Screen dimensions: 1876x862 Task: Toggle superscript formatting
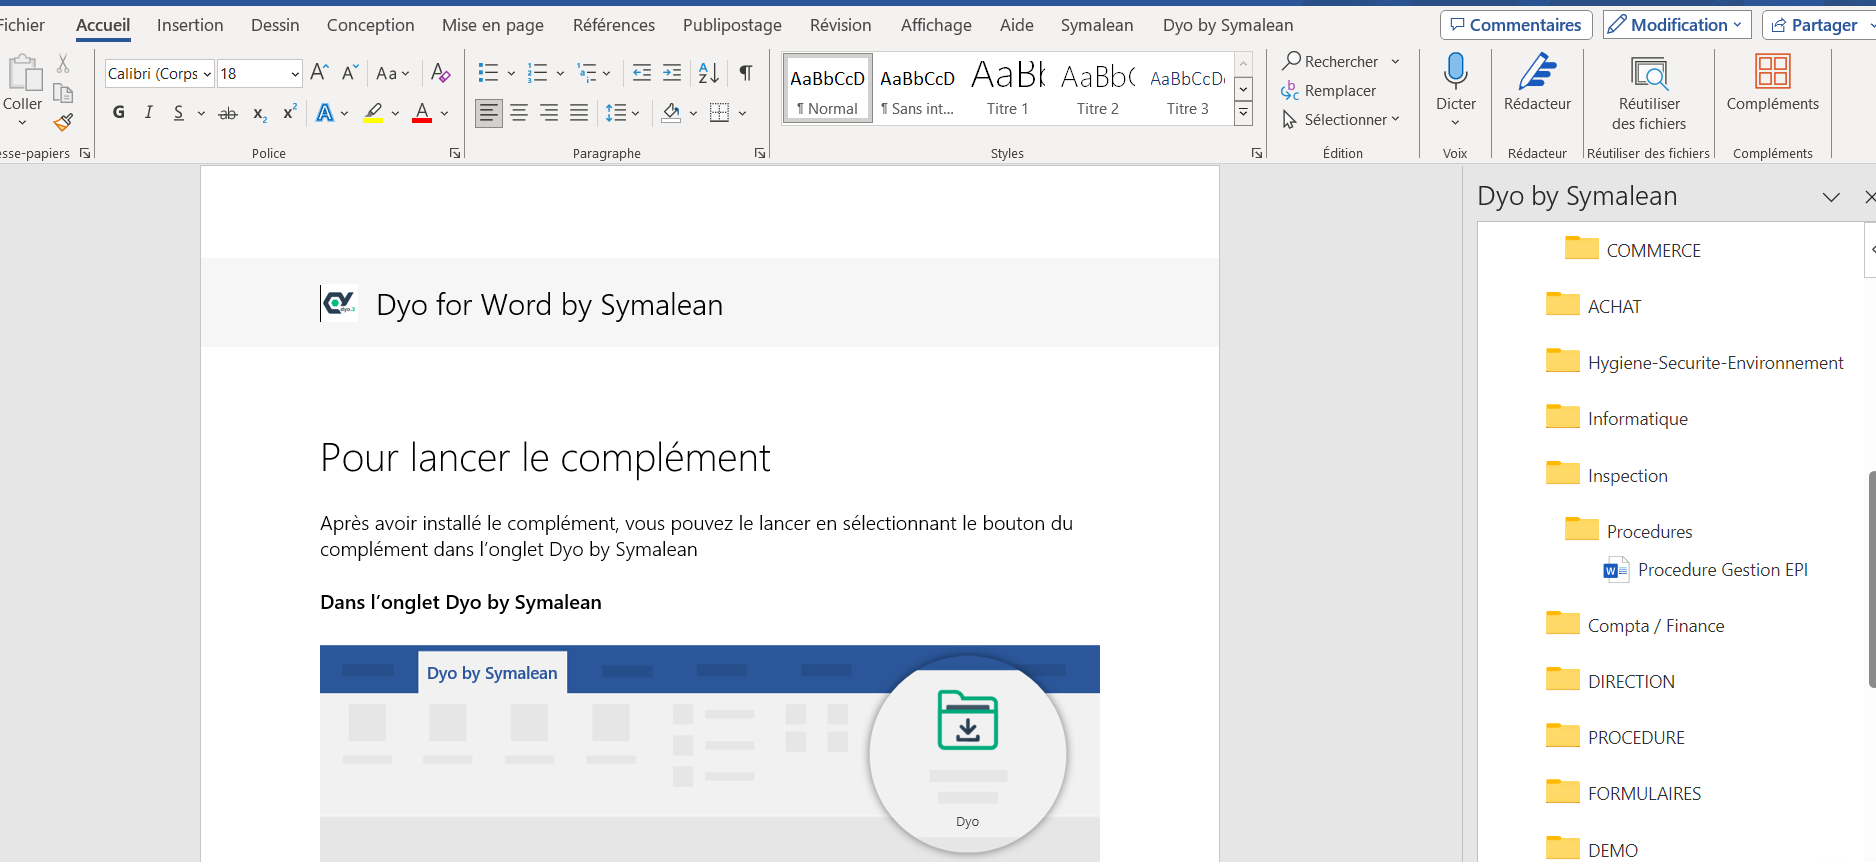290,112
